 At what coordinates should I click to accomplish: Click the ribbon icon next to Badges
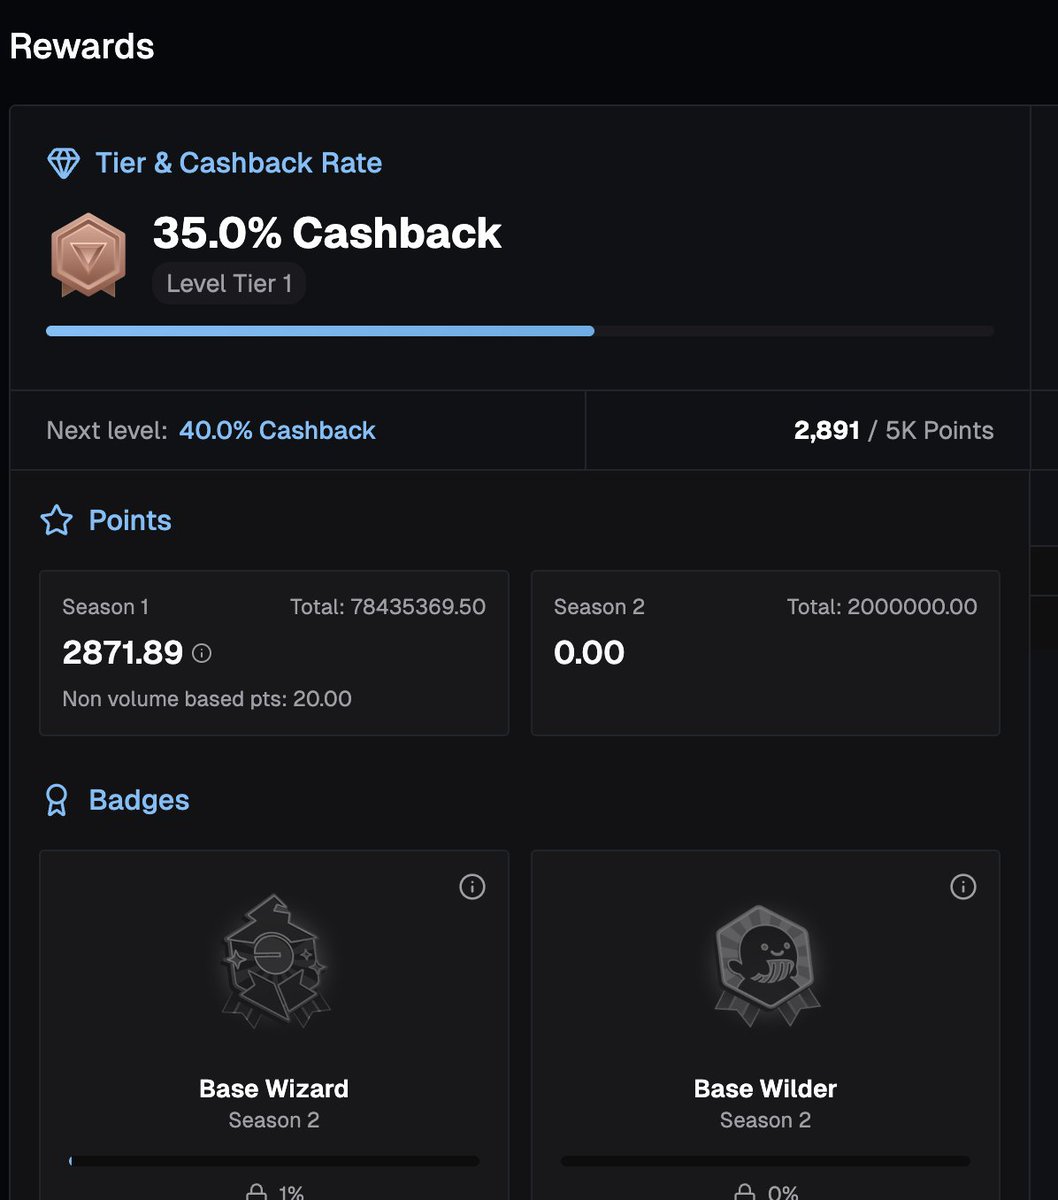57,800
